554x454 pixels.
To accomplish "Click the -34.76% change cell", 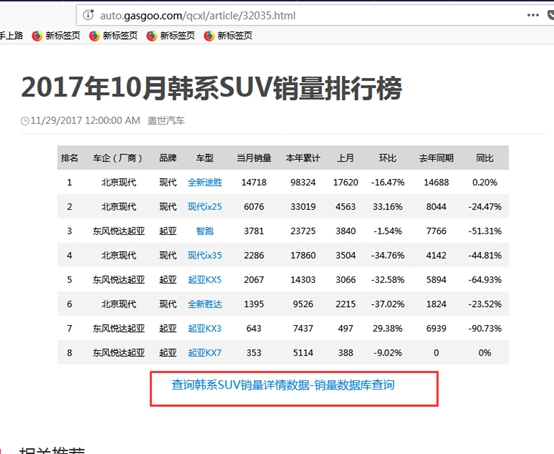I will (388, 255).
